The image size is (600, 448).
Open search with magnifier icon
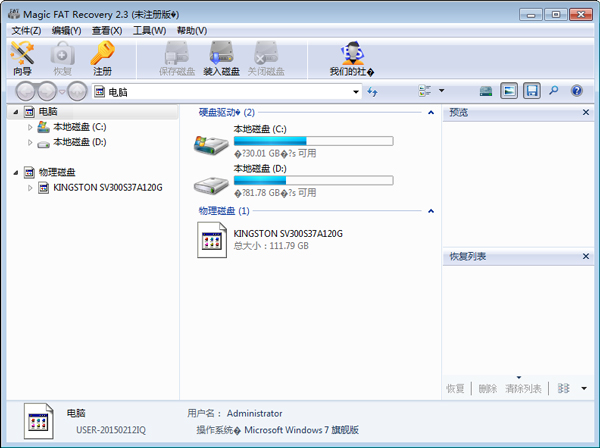[x=554, y=91]
